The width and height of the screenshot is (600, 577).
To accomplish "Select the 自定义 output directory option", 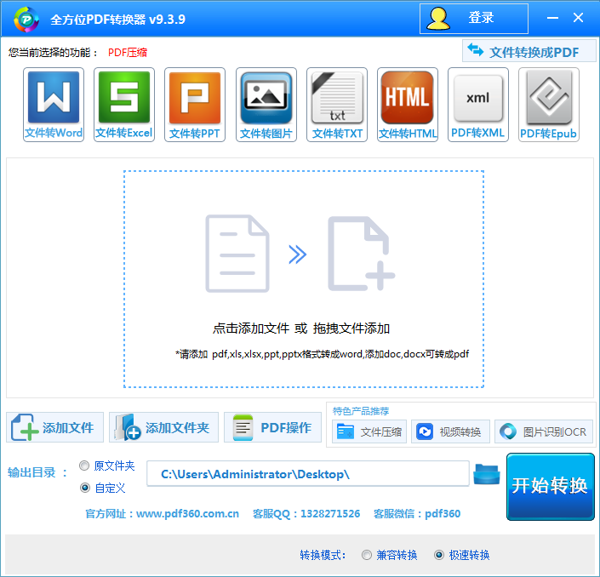I will point(84,488).
